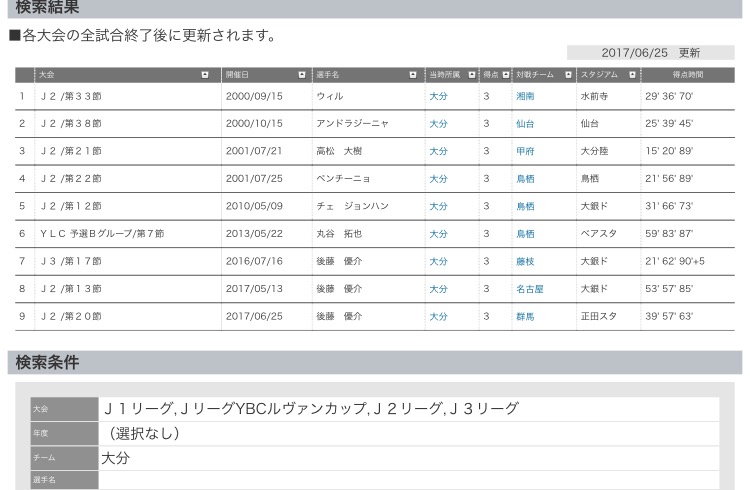Click sort icon in スタジアム header
750x490 pixels.
pos(632,75)
